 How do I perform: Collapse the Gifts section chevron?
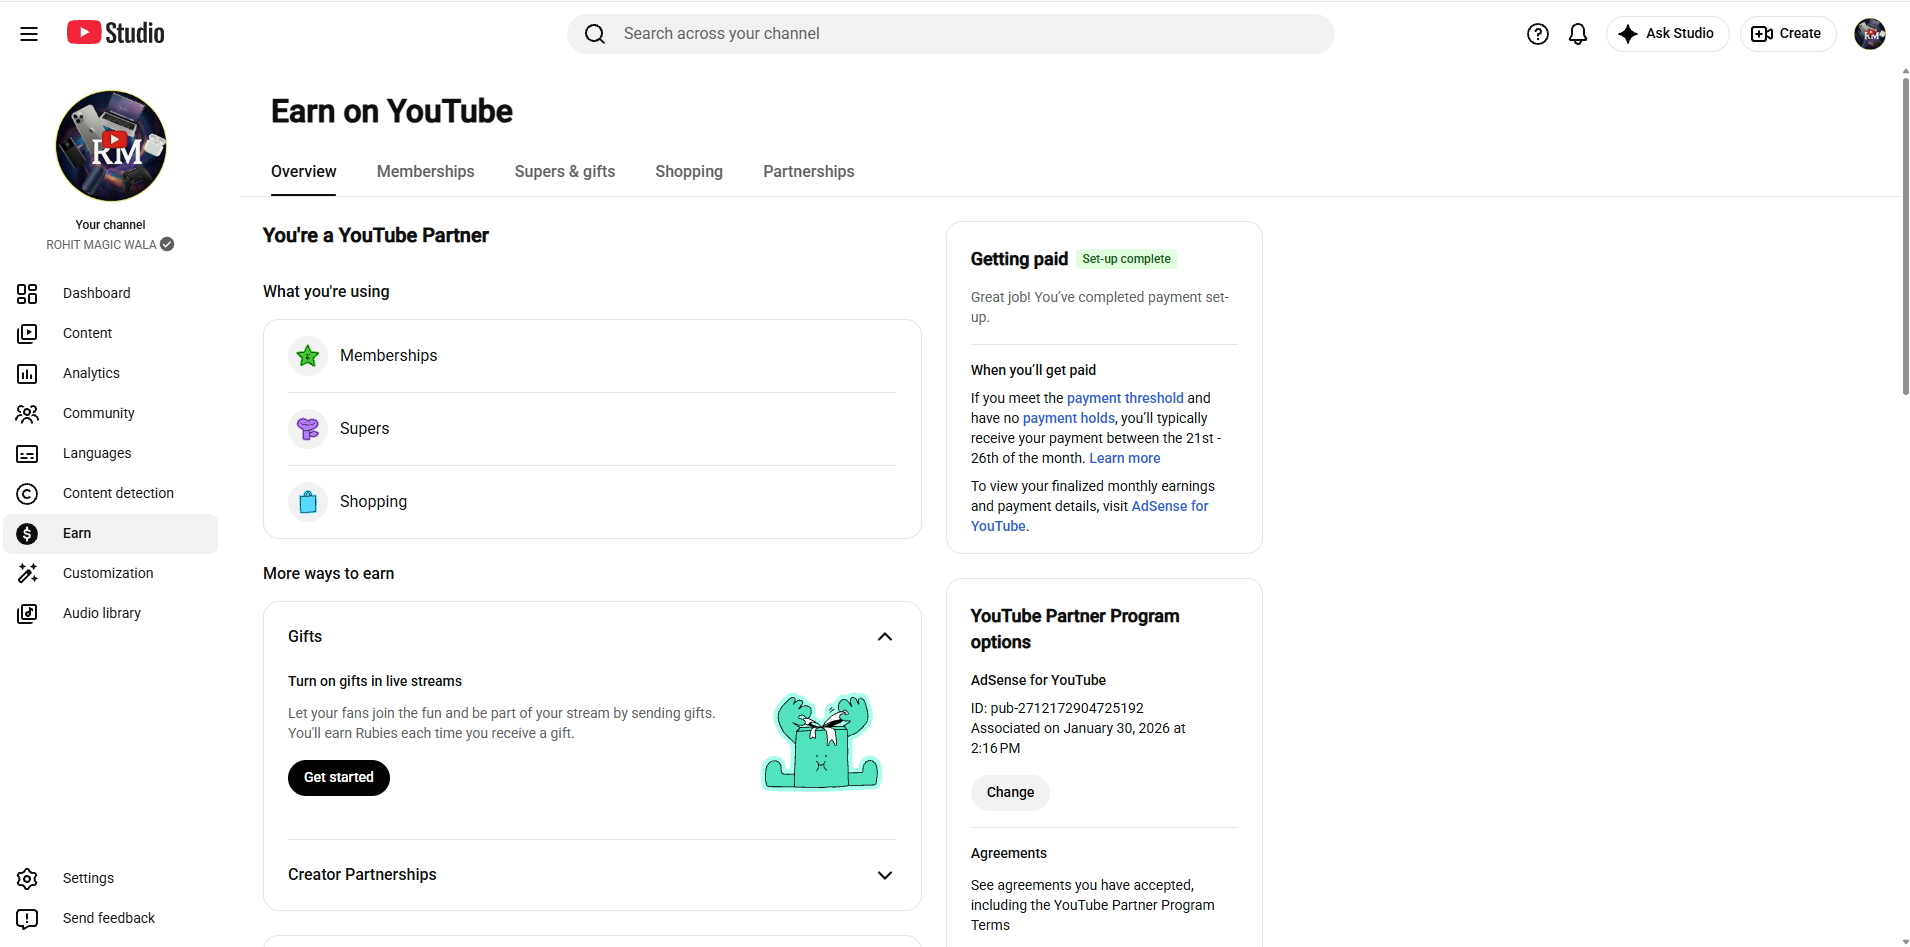click(x=885, y=637)
